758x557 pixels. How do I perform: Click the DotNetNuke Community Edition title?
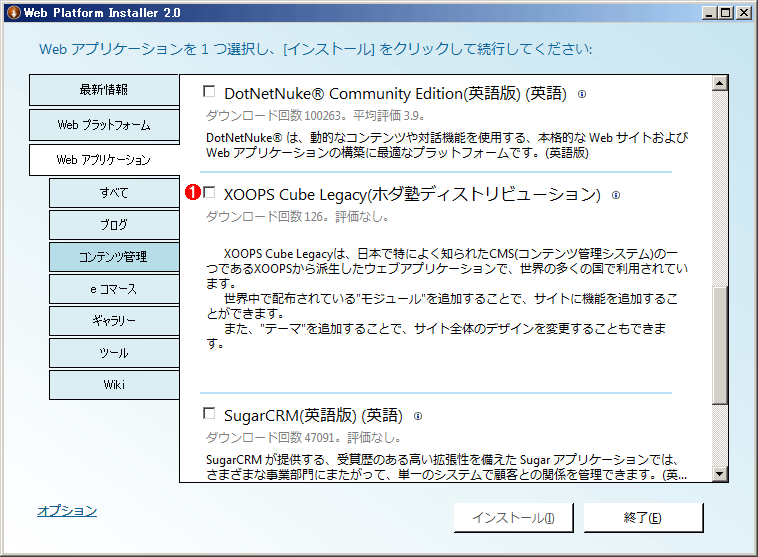(x=395, y=93)
